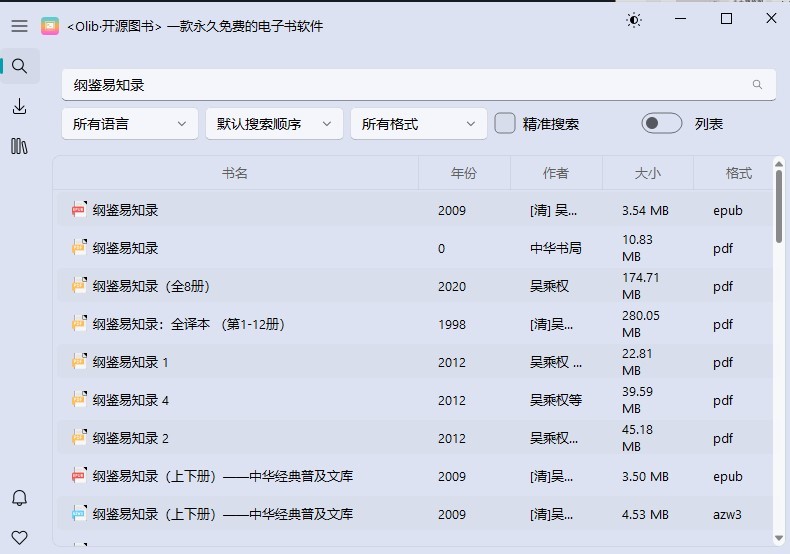790x554 pixels.
Task: Expand the 所有语言 language dropdown
Action: pyautogui.click(x=129, y=124)
